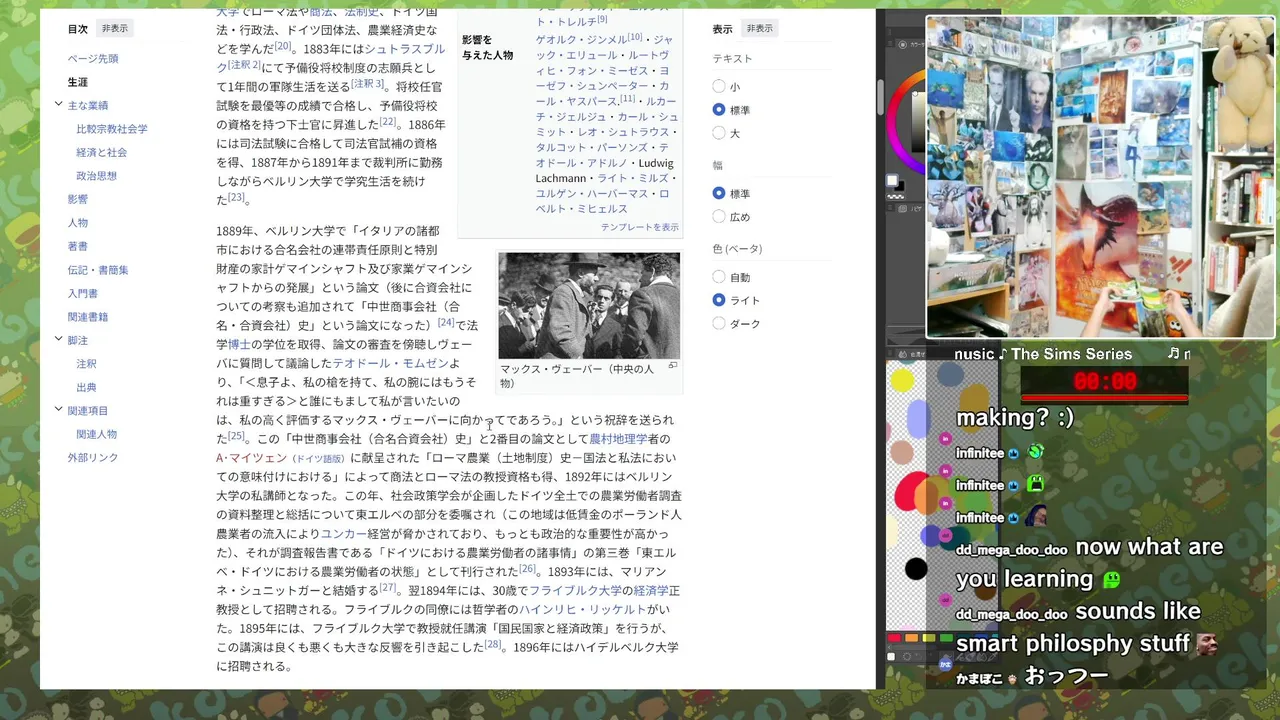This screenshot has height=720, width=1280.
Task: Follow the 博士 link
Action: 239,344
